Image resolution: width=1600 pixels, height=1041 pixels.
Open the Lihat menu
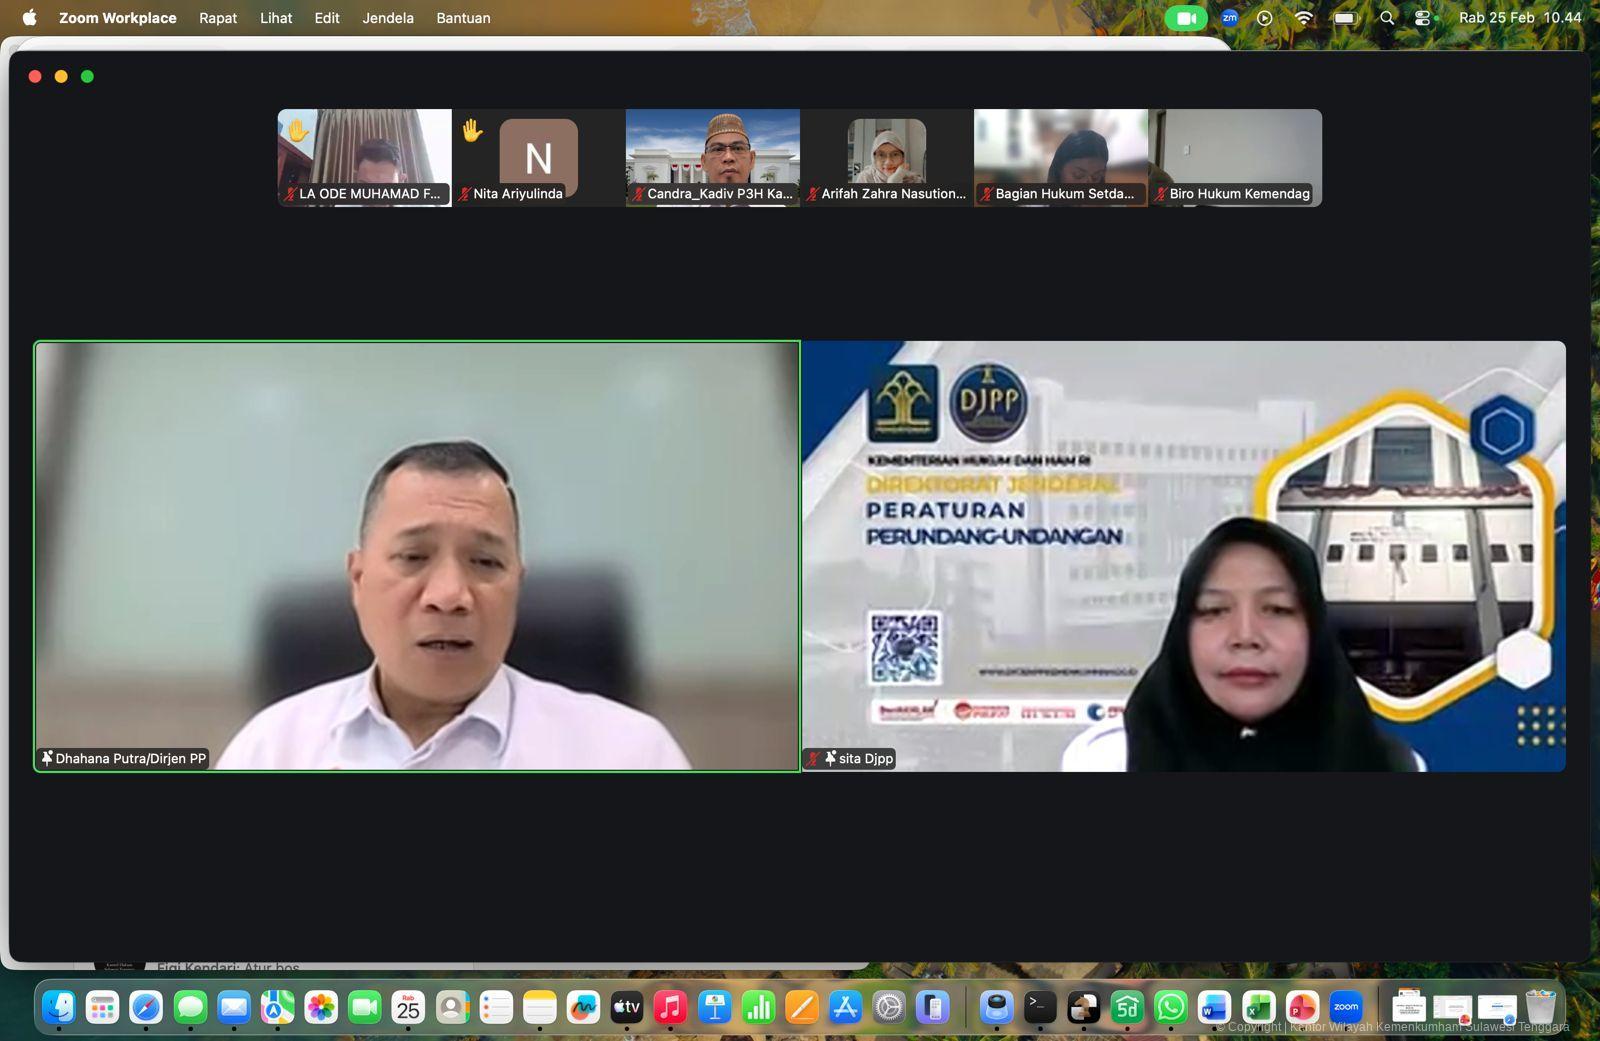[x=276, y=18]
